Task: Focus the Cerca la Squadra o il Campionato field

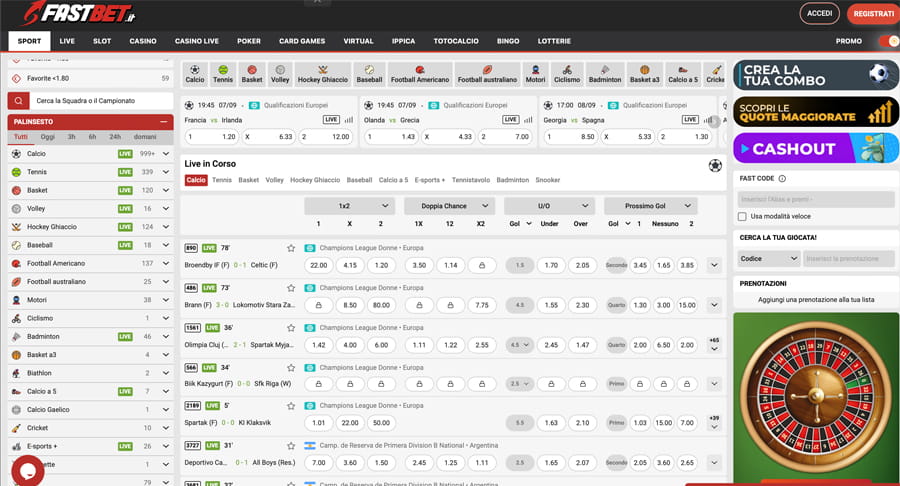Action: click(102, 101)
